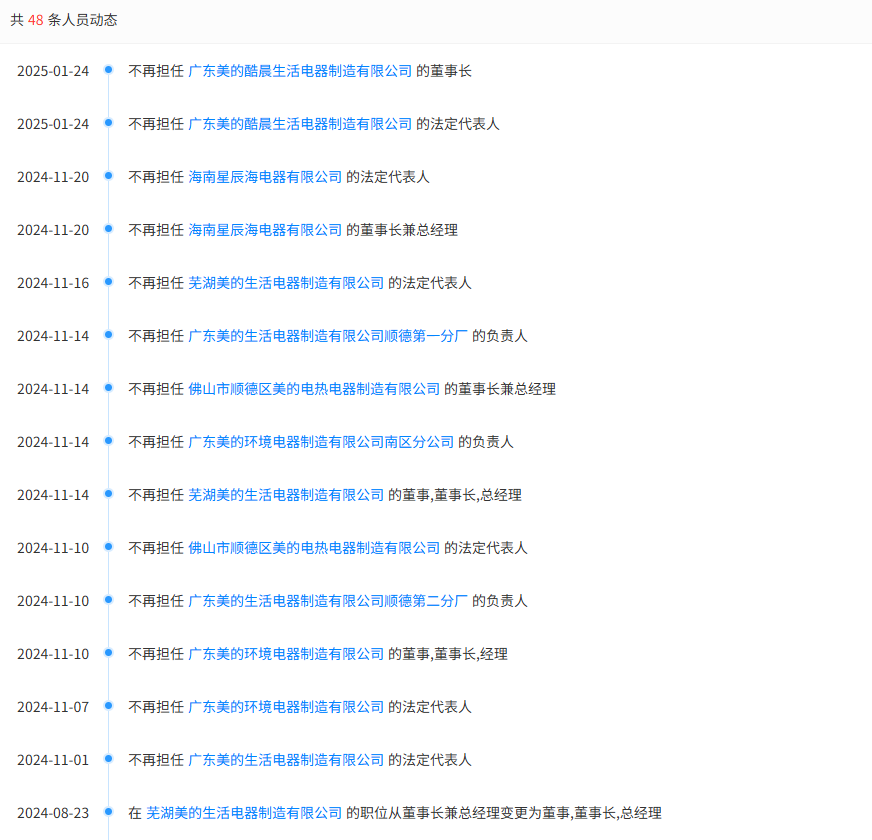Click 海南星辰海电器有限公司 link in 法定代表人 entry
Viewport: 872px width, 840px height.
(265, 177)
